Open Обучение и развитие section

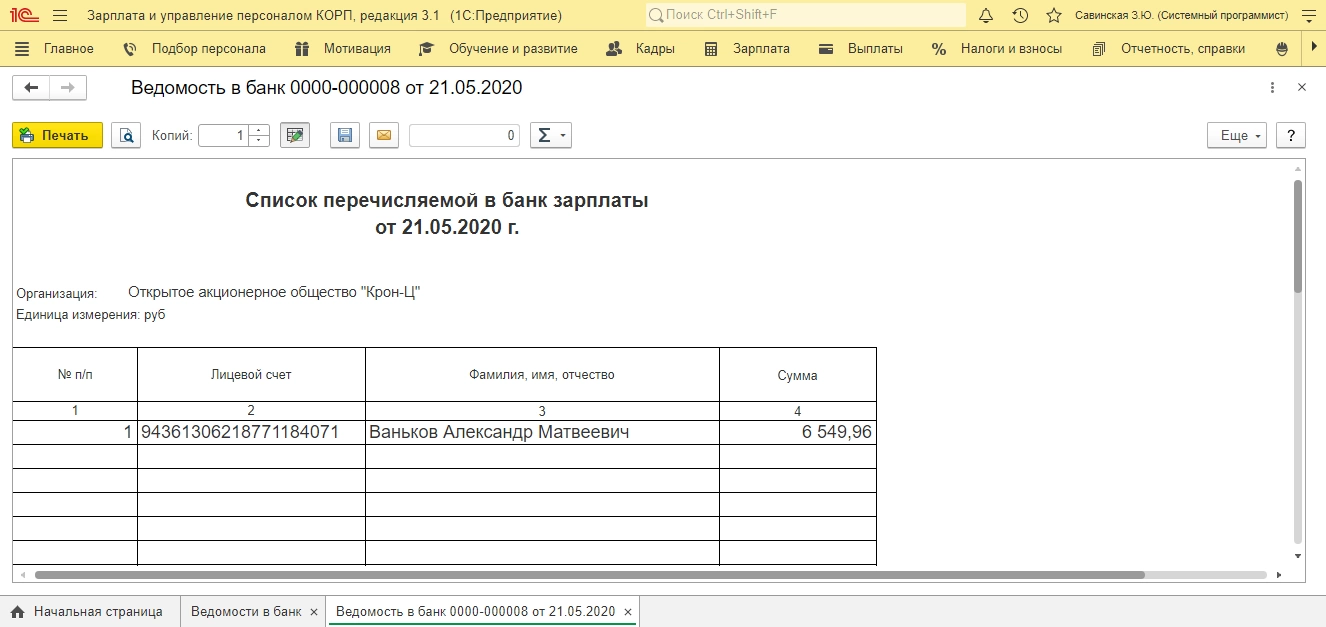click(x=498, y=48)
